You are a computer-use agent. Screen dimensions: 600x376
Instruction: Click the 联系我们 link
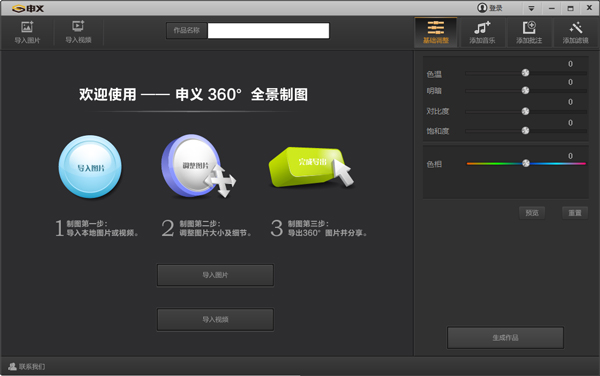point(26,366)
